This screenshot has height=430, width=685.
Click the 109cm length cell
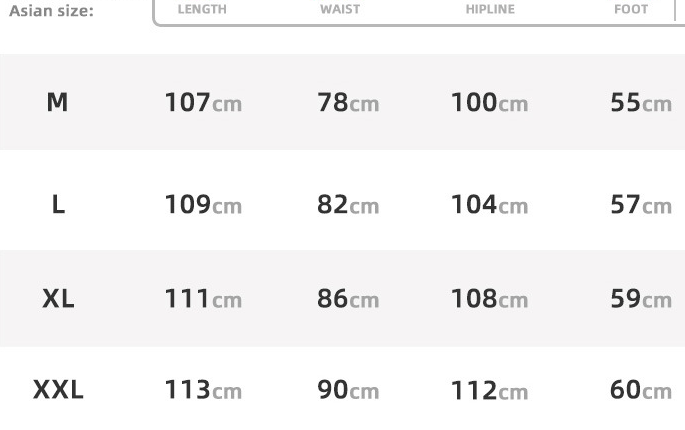click(x=203, y=205)
